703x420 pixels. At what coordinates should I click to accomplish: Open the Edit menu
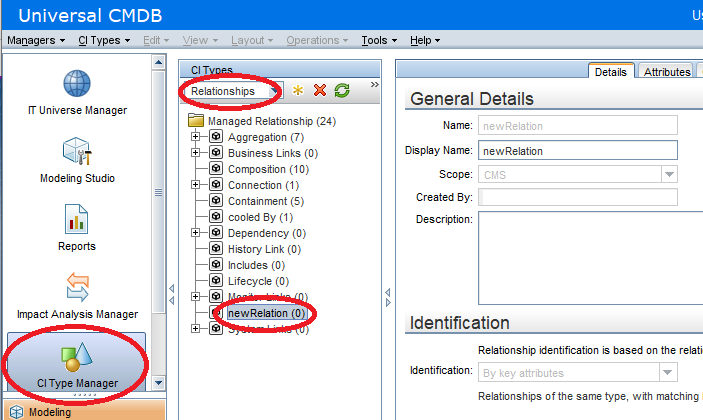[x=156, y=40]
